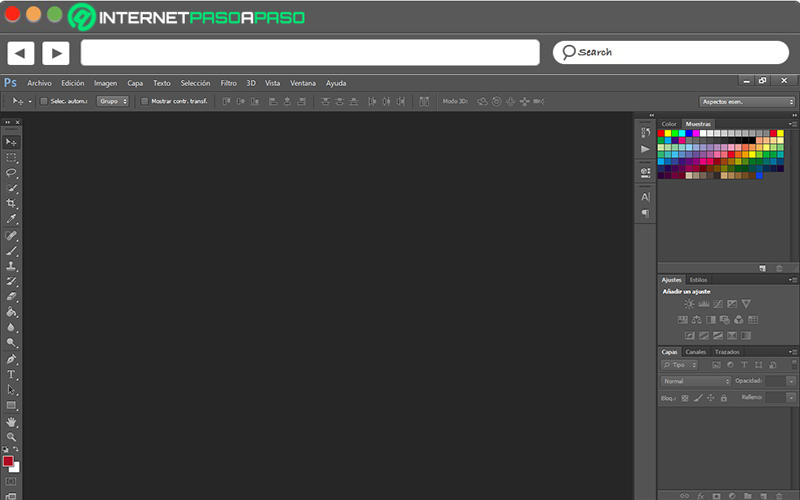
Task: Open the Normal blend mode dropdown
Action: click(x=696, y=381)
